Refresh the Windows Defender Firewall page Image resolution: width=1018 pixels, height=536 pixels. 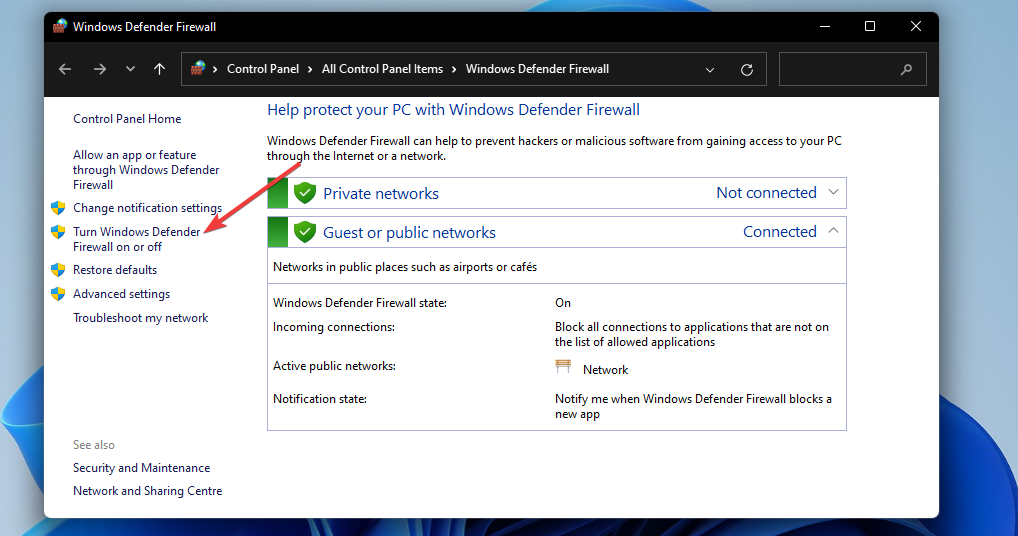click(x=747, y=69)
